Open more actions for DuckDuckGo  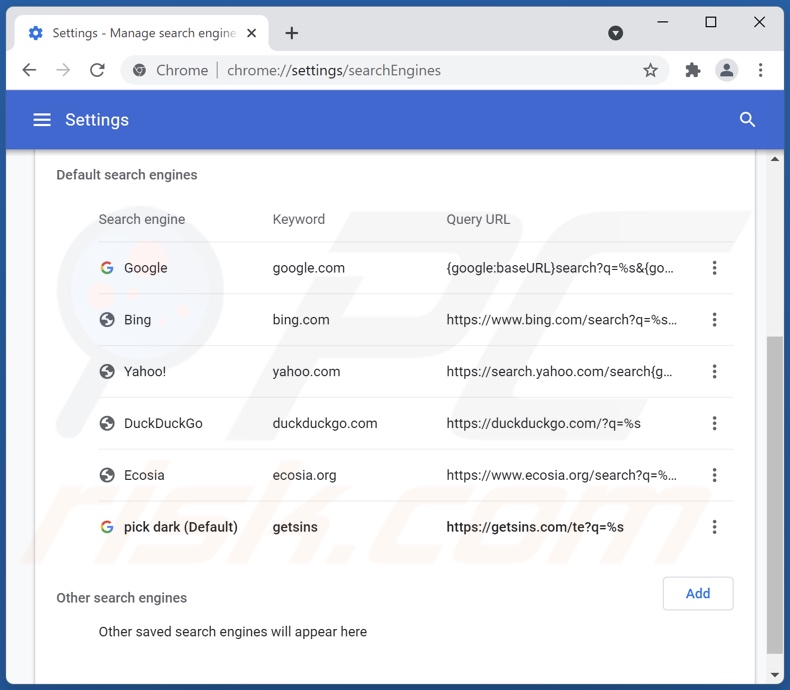[714, 423]
